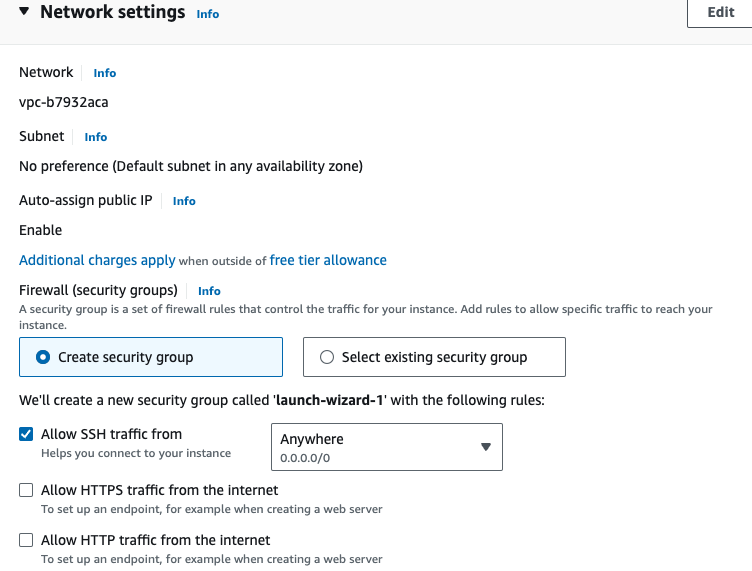Image resolution: width=752 pixels, height=571 pixels.
Task: Enable Allow HTTP traffic from the internet
Action: click(x=26, y=540)
